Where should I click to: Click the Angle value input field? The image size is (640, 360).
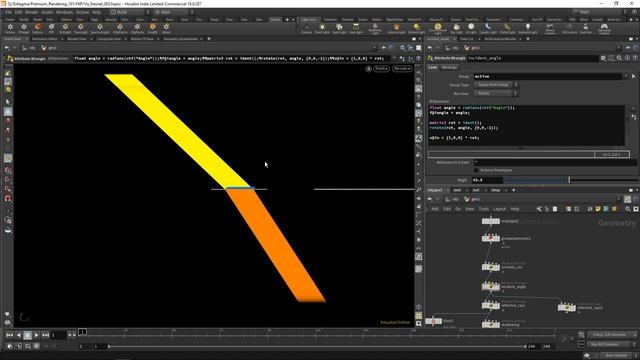click(x=487, y=180)
